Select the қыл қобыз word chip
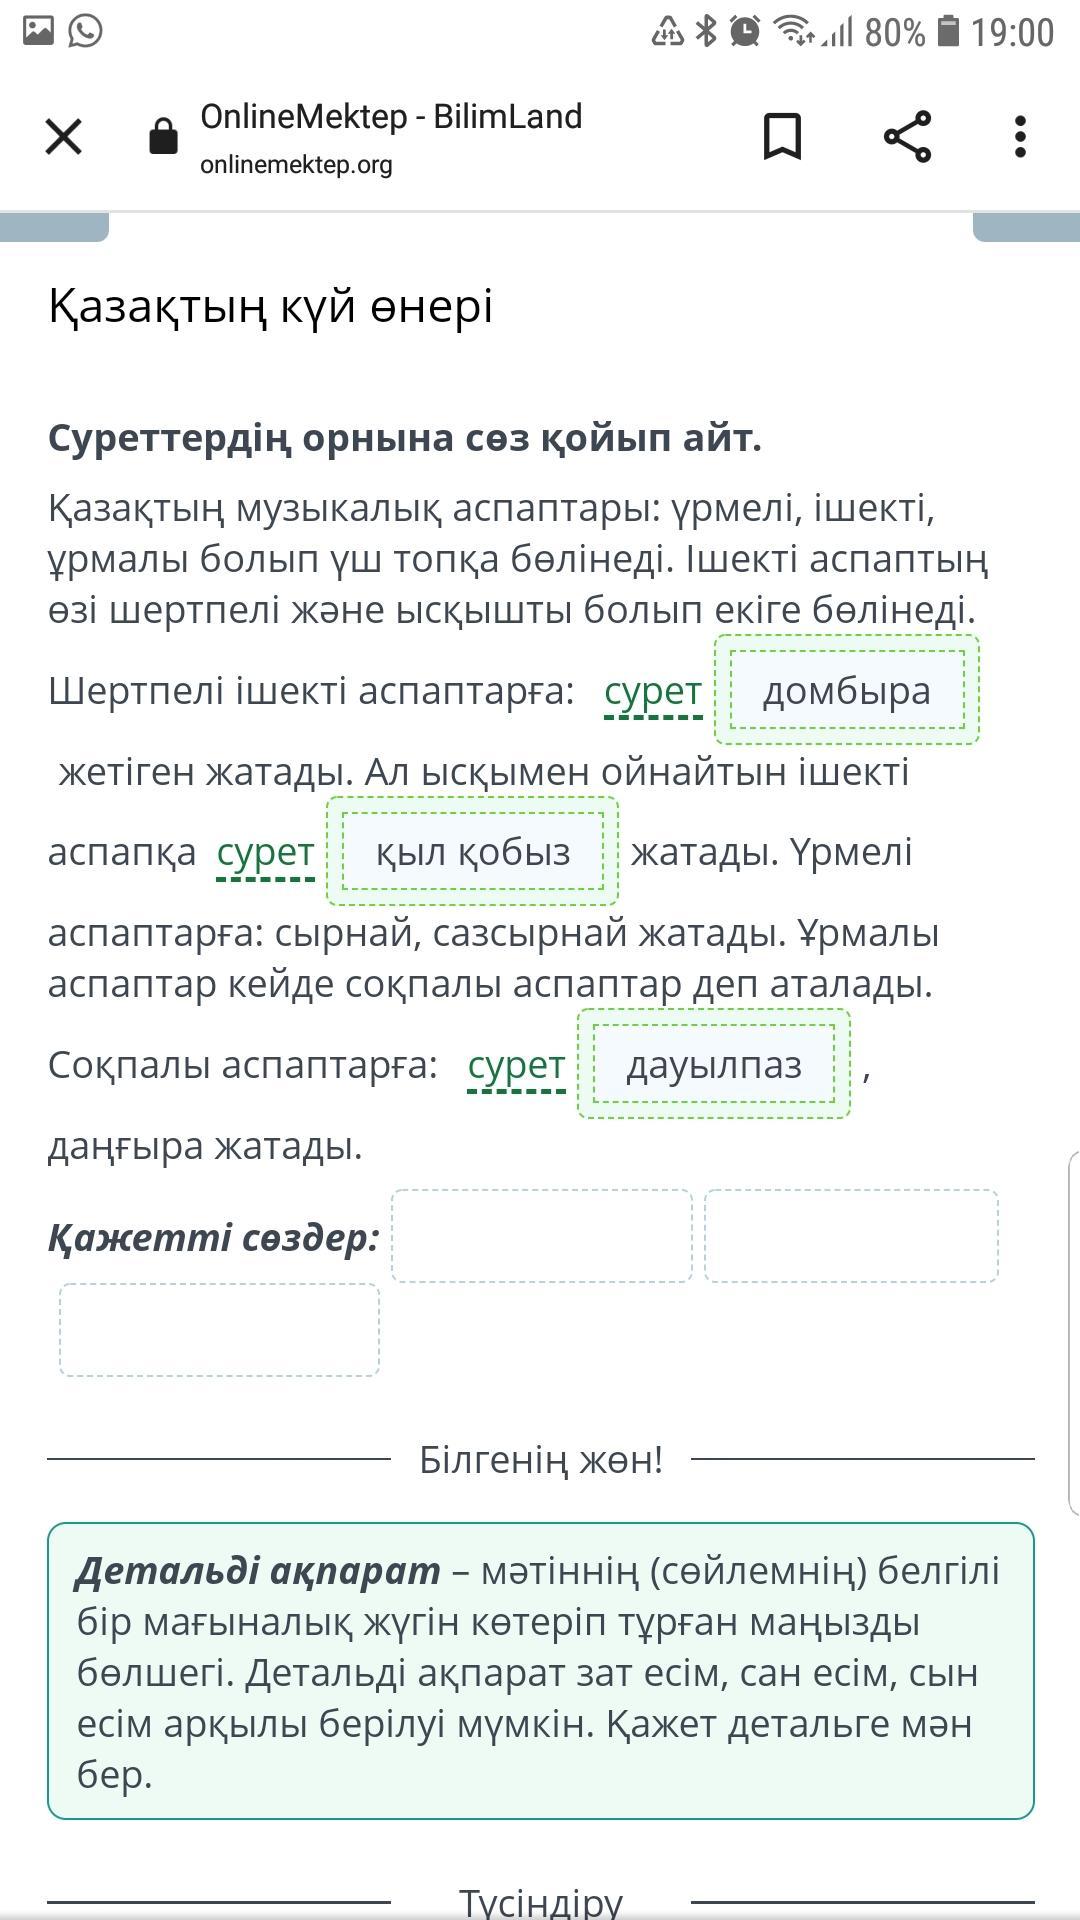1080x1920 pixels. coord(473,852)
